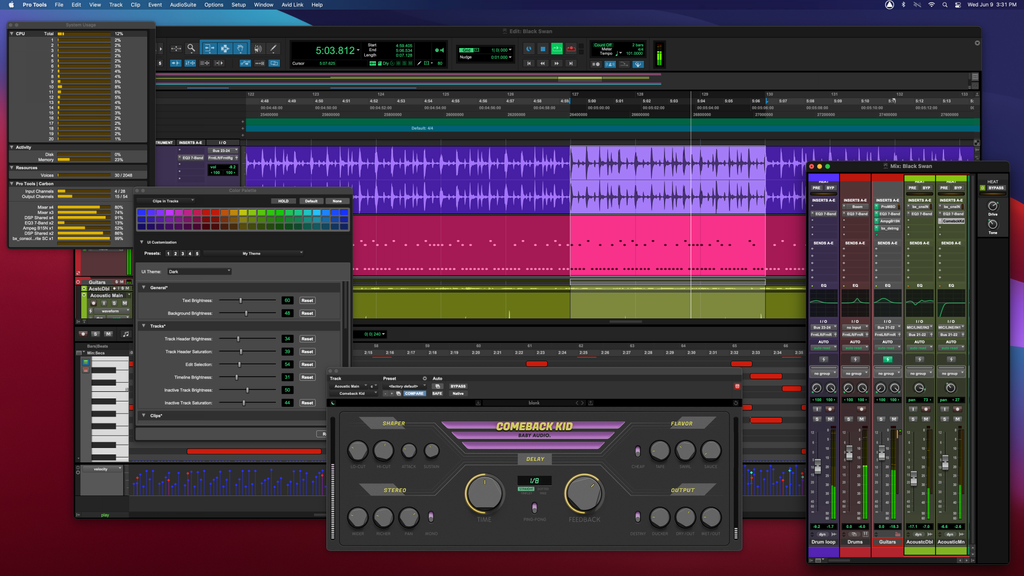Select the Zoomer tool in the Edit toolbar
This screenshot has height=576, width=1024.
tap(191, 48)
